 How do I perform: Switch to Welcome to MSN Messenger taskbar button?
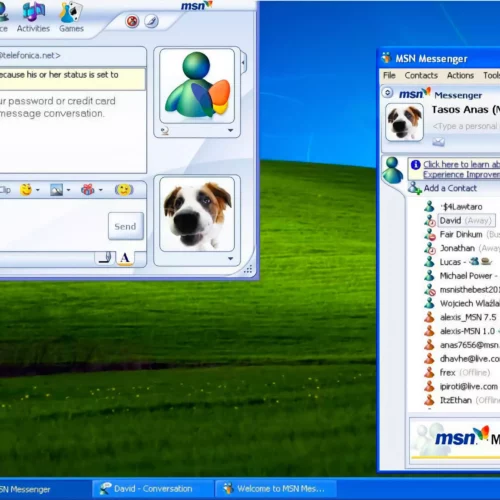tap(275, 489)
